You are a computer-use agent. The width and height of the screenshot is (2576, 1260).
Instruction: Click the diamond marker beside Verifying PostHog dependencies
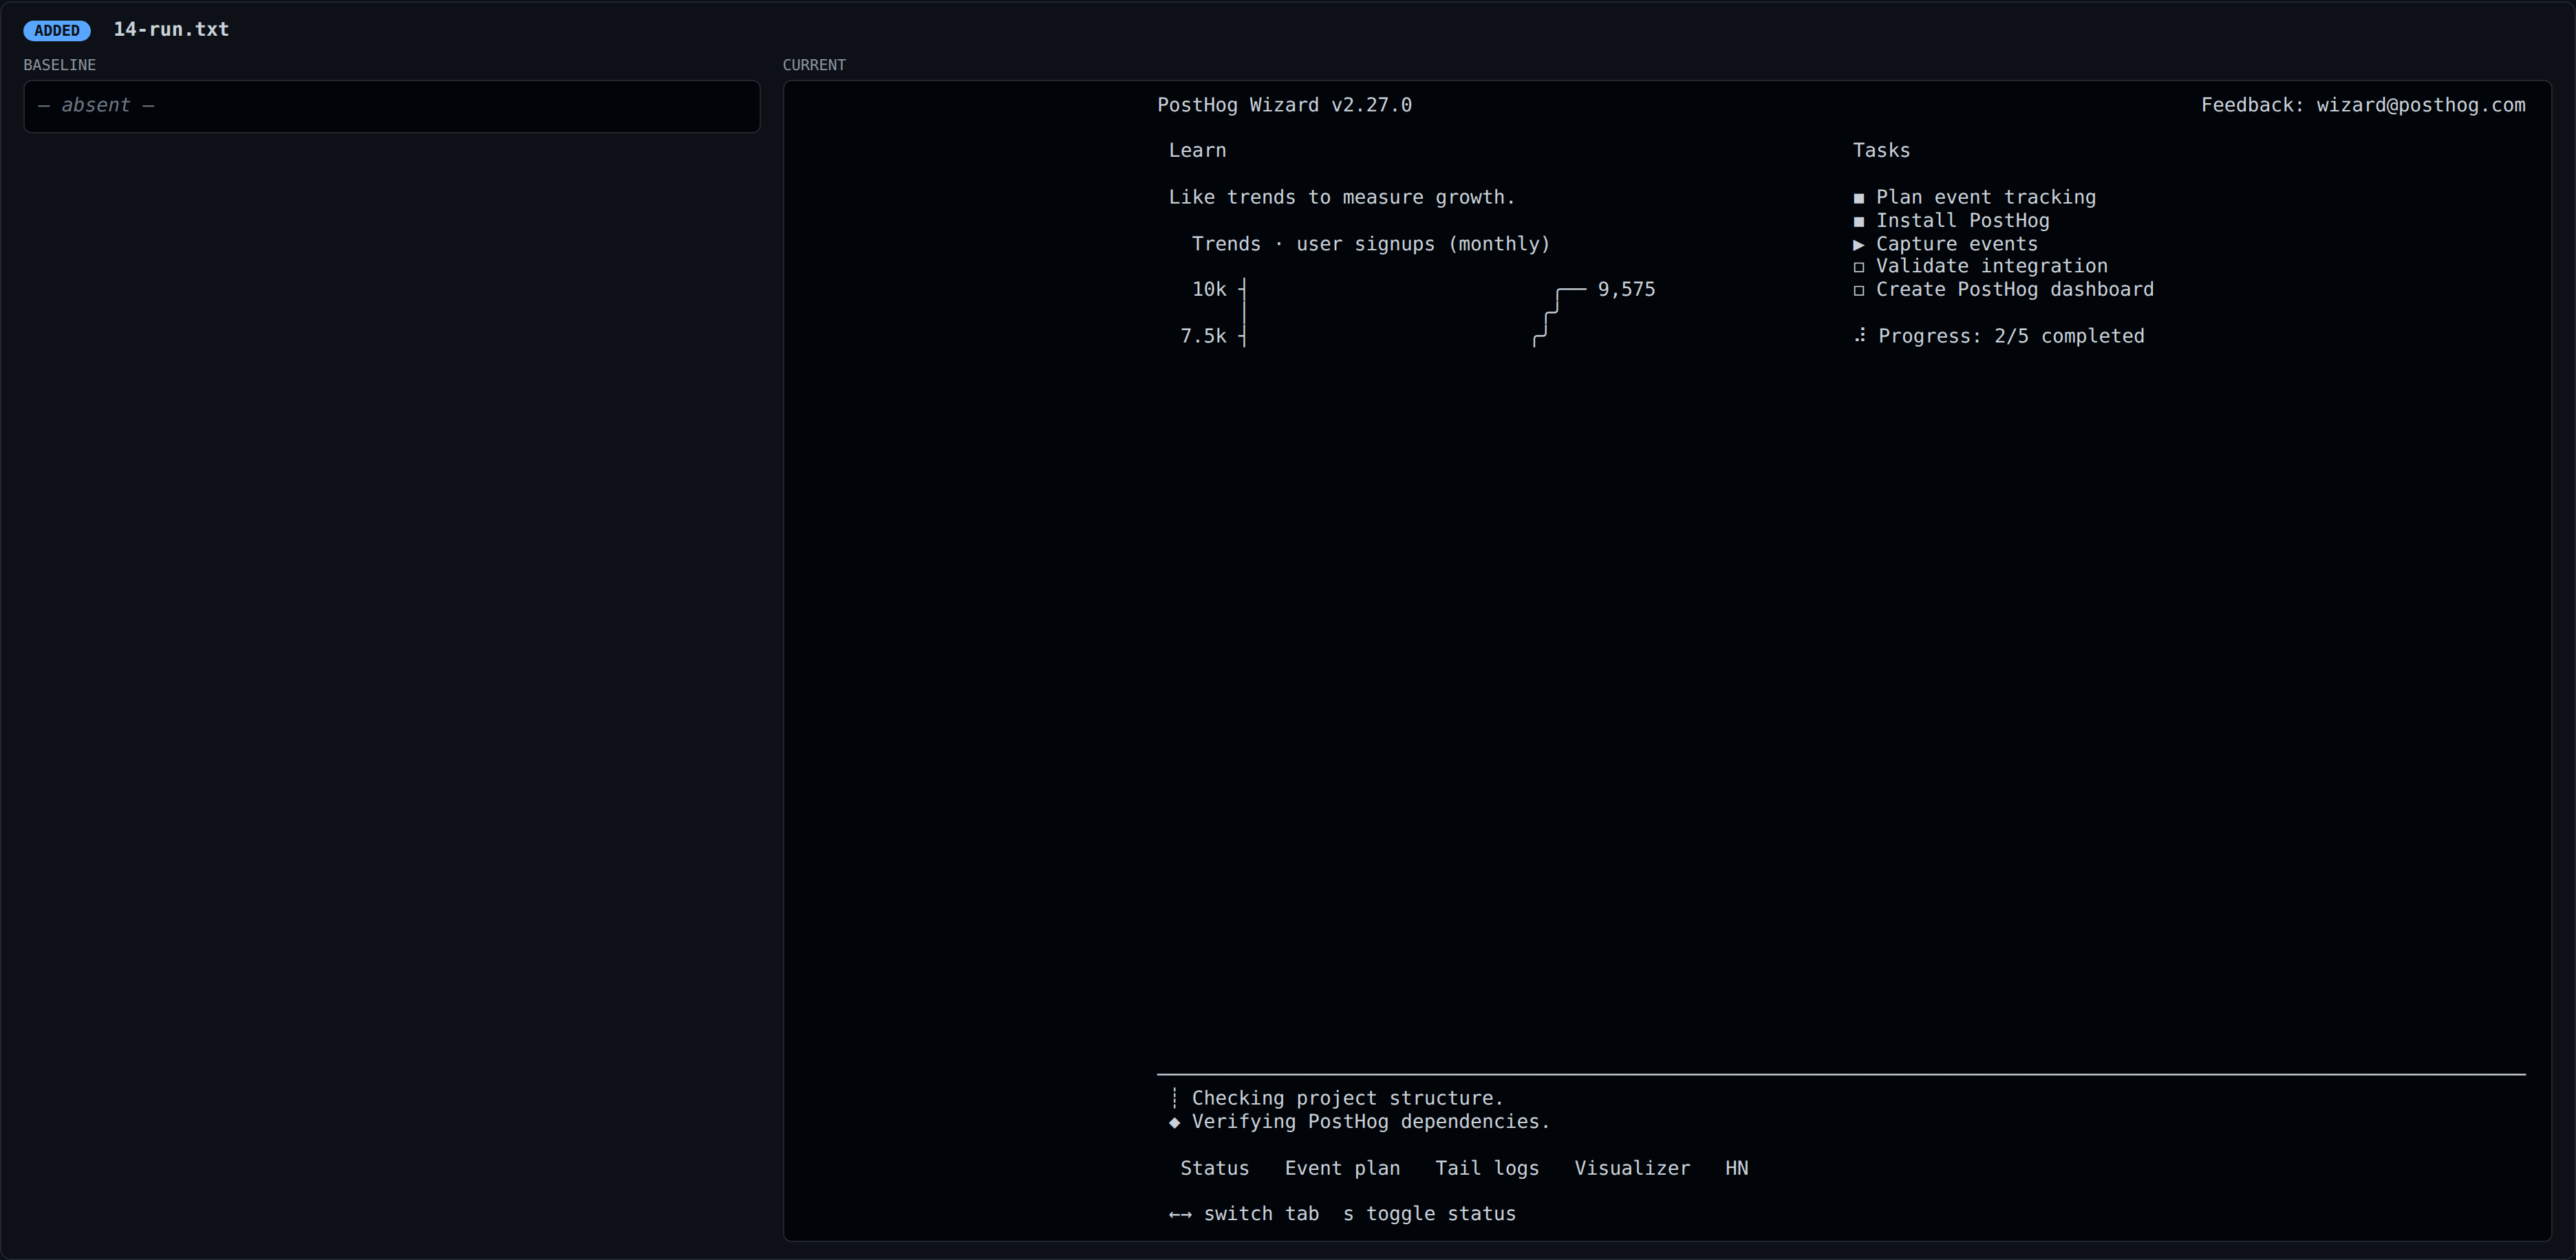point(1174,1122)
